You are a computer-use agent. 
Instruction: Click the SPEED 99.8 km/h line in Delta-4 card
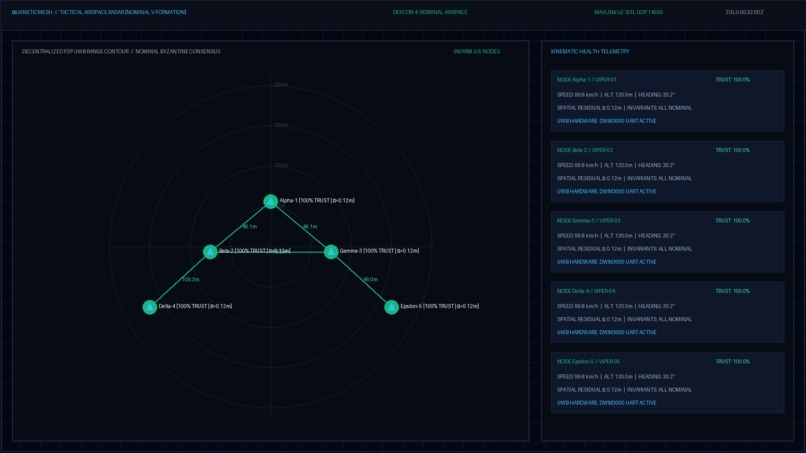click(x=616, y=306)
